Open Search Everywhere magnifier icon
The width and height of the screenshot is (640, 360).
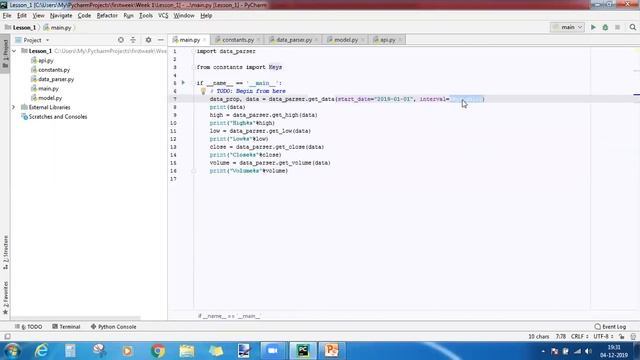coord(633,27)
